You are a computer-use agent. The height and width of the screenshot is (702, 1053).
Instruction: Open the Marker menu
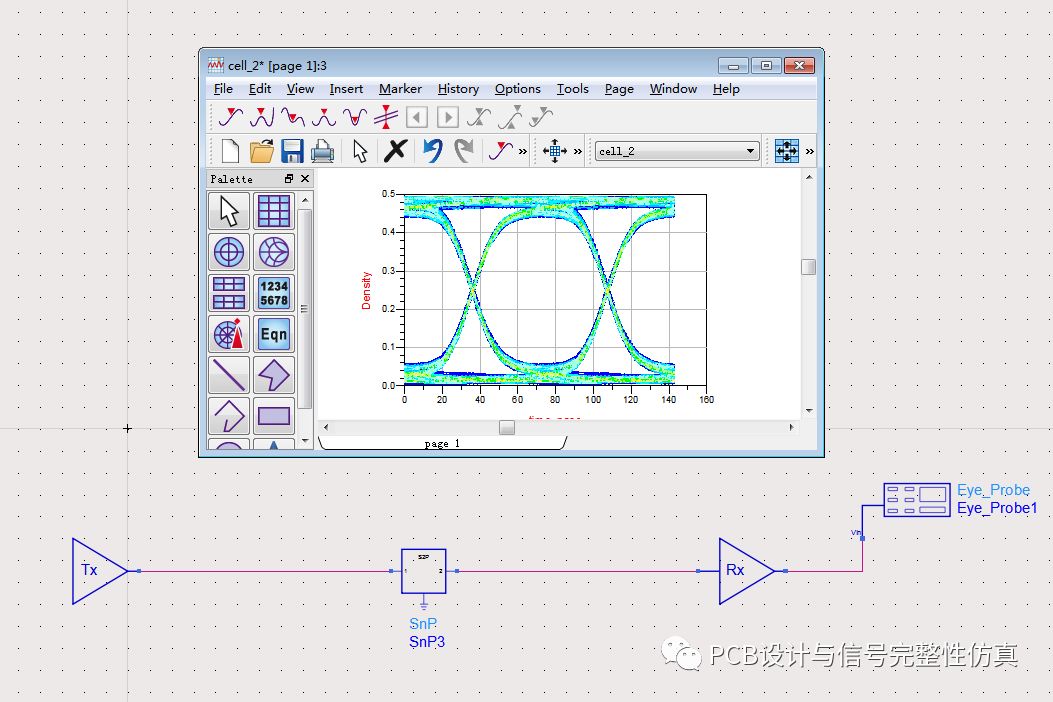point(400,89)
